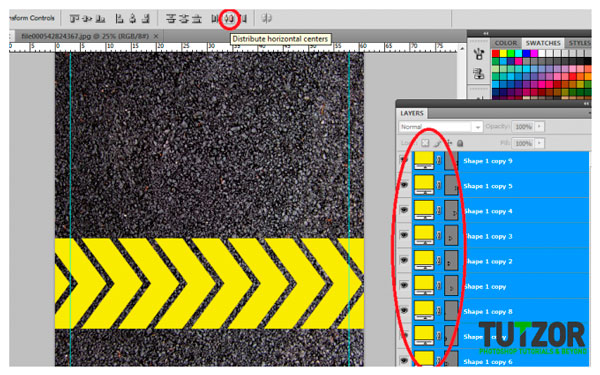Viewport: 600px width, 375px height.
Task: Select layer name Shape 1 copy 8
Action: pyautogui.click(x=488, y=312)
